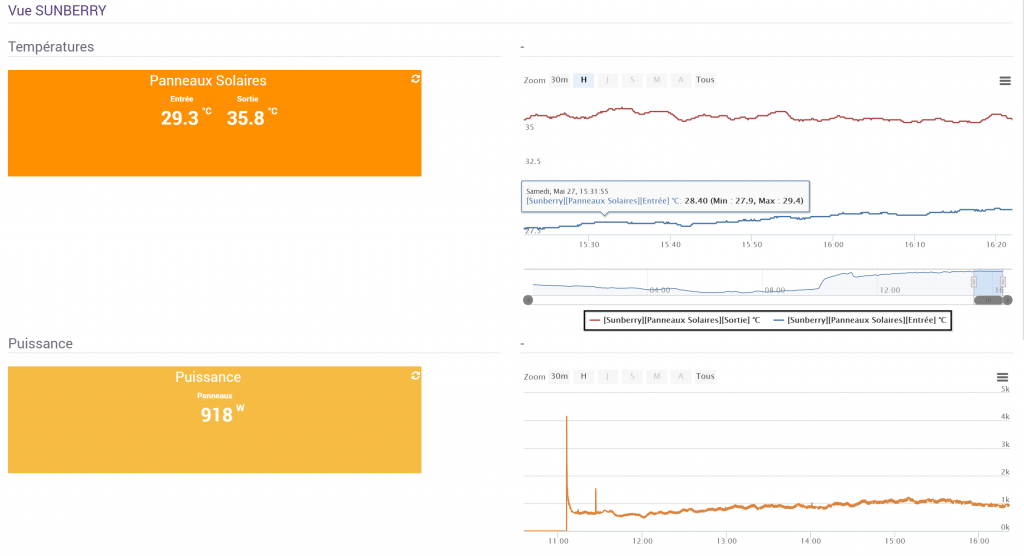Screen dimensions: 1024x556
Task: Click the 15:30 tick on temperature axis
Action: point(589,244)
